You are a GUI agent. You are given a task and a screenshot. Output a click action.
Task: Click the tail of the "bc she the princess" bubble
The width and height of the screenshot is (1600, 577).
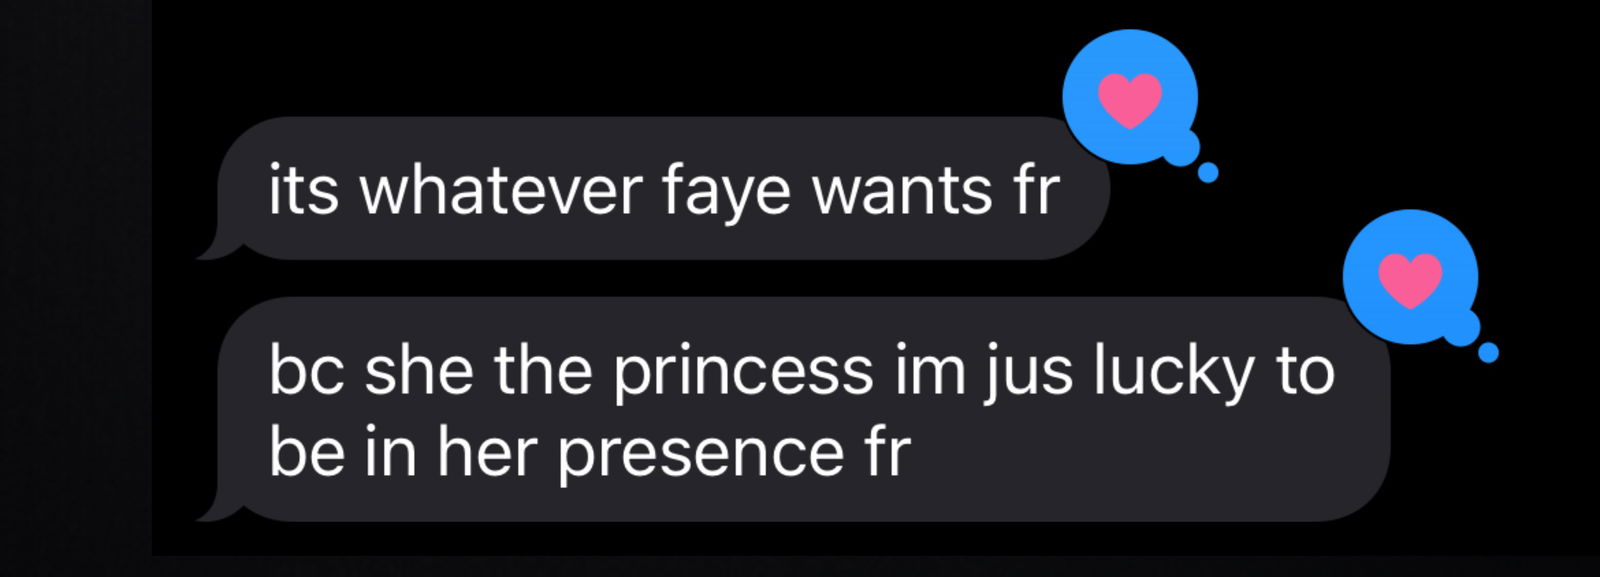click(212, 507)
